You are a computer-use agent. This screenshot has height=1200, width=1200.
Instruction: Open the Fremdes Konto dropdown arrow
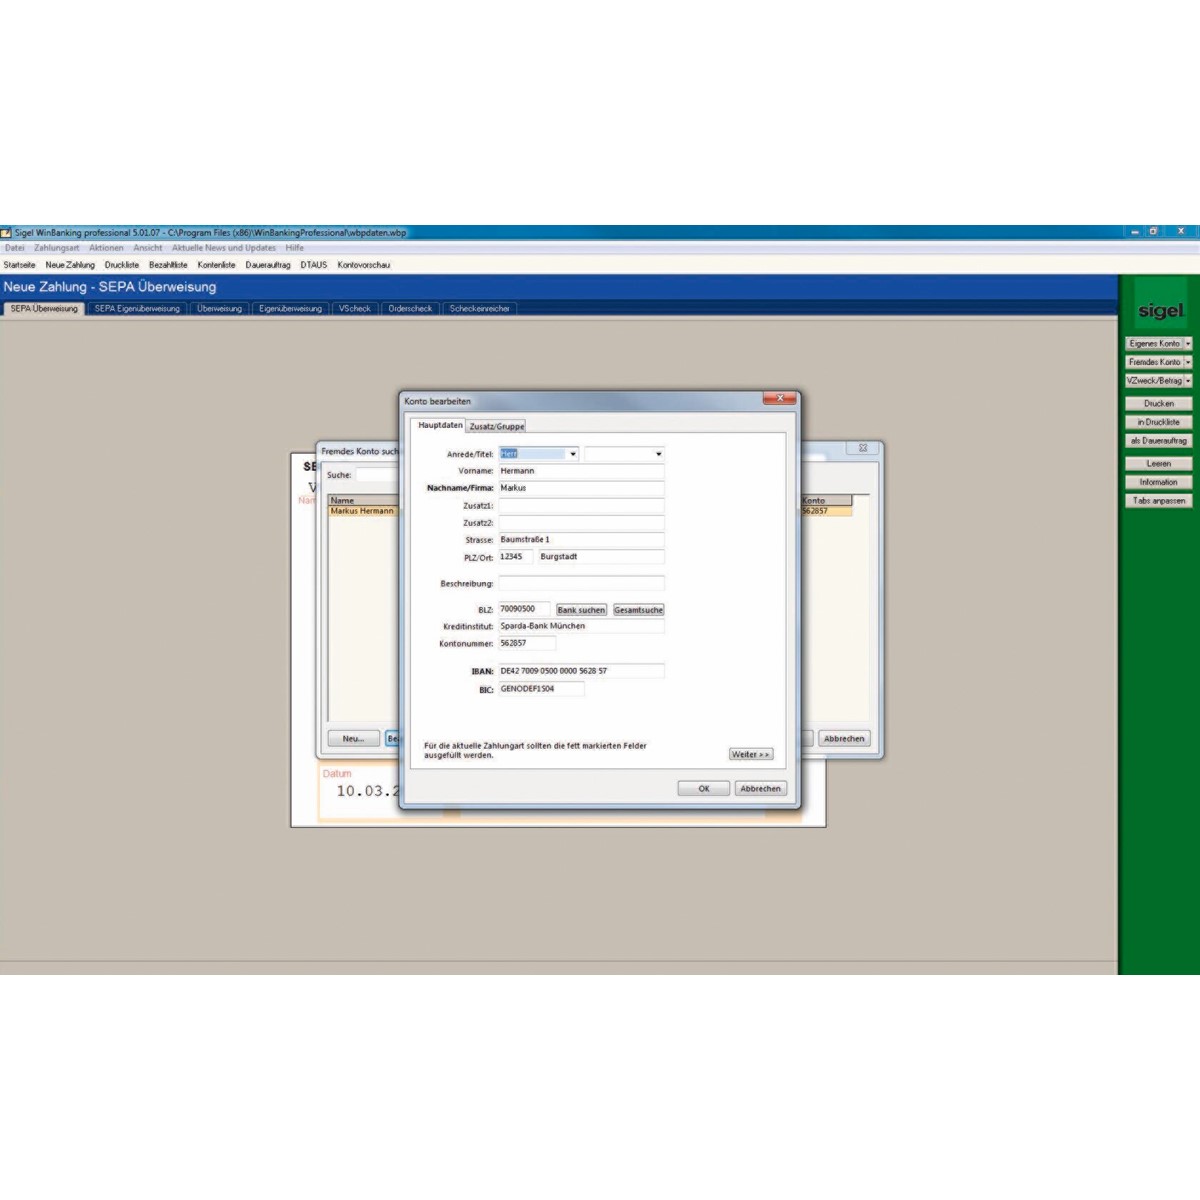(x=1188, y=362)
